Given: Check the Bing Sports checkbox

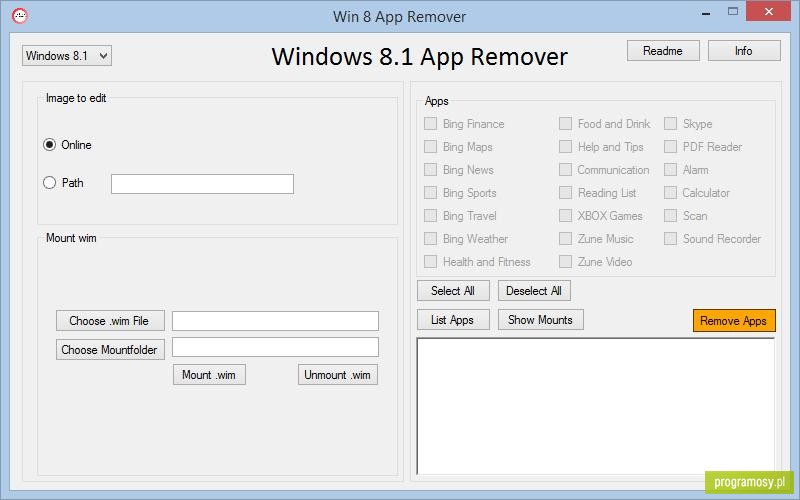Looking at the screenshot, I should click(430, 192).
